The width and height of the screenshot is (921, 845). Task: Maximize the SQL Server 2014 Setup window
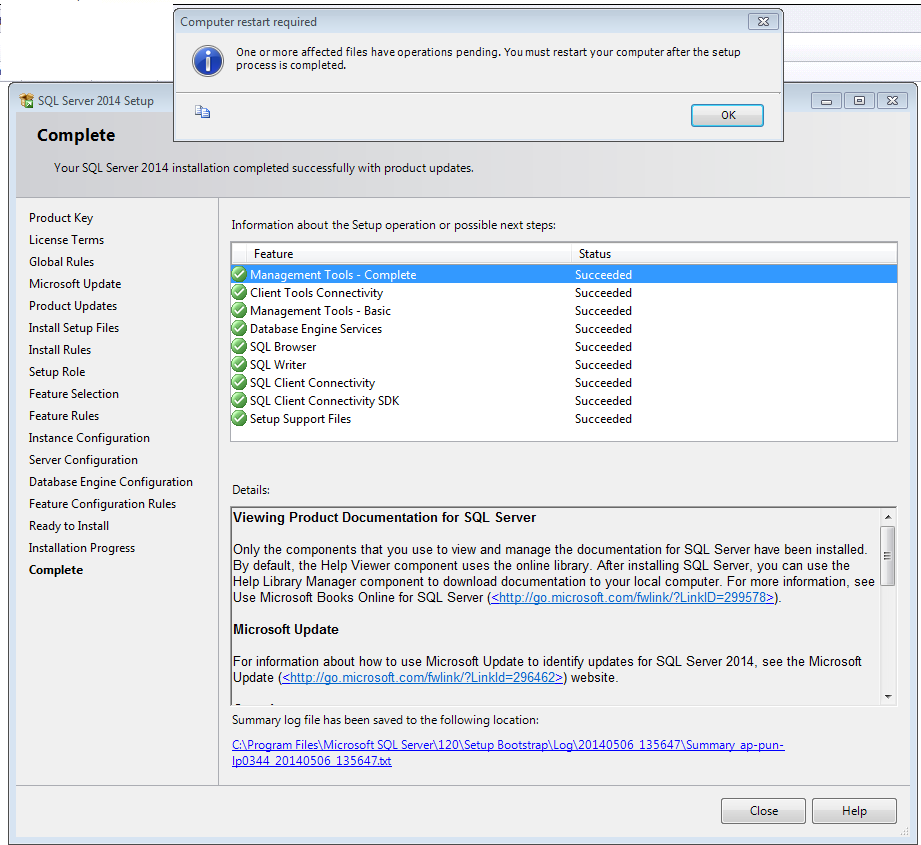coord(859,100)
